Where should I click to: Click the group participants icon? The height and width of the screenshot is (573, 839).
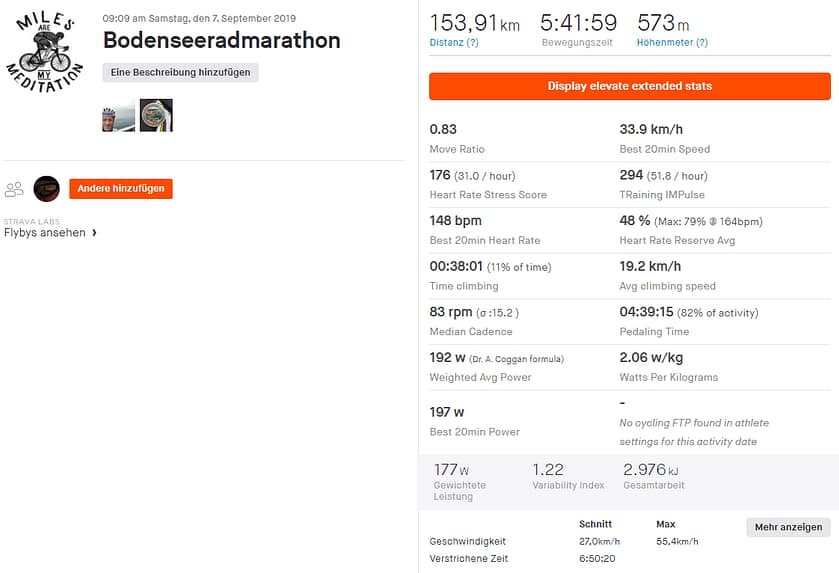pos(14,189)
